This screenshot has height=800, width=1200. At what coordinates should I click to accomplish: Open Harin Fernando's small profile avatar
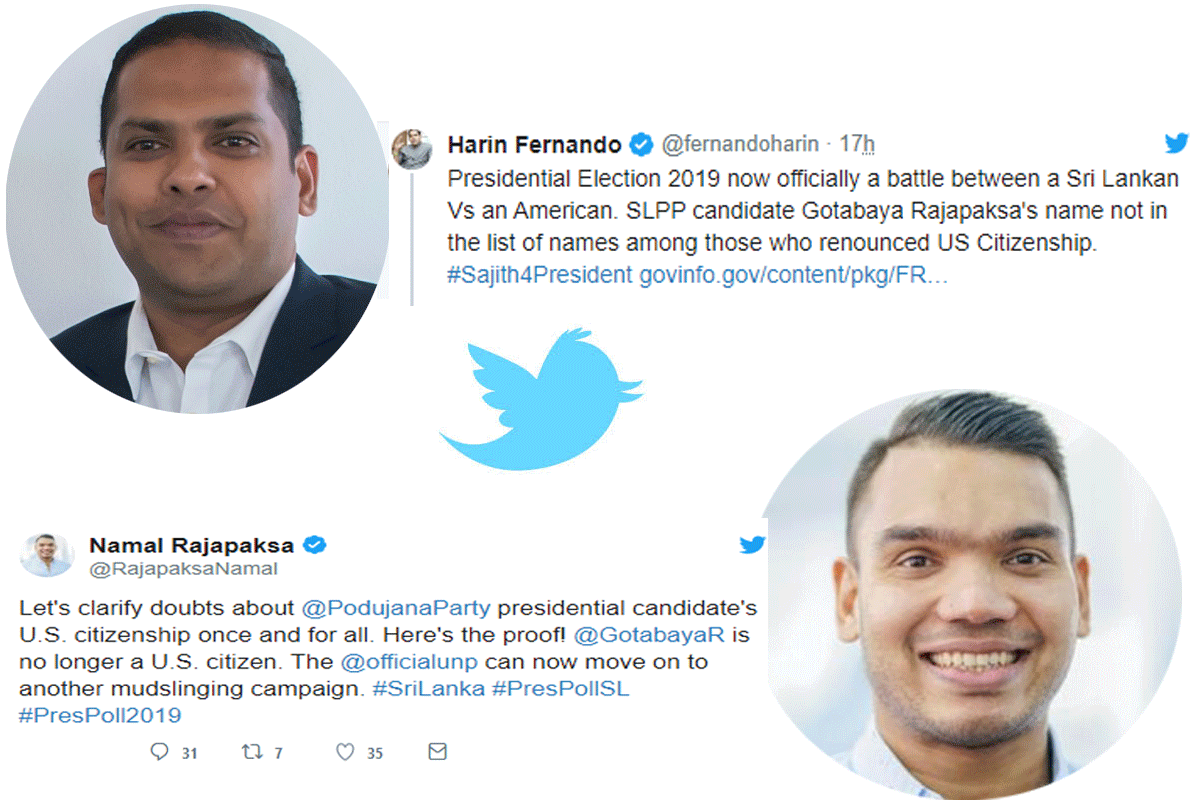[412, 148]
